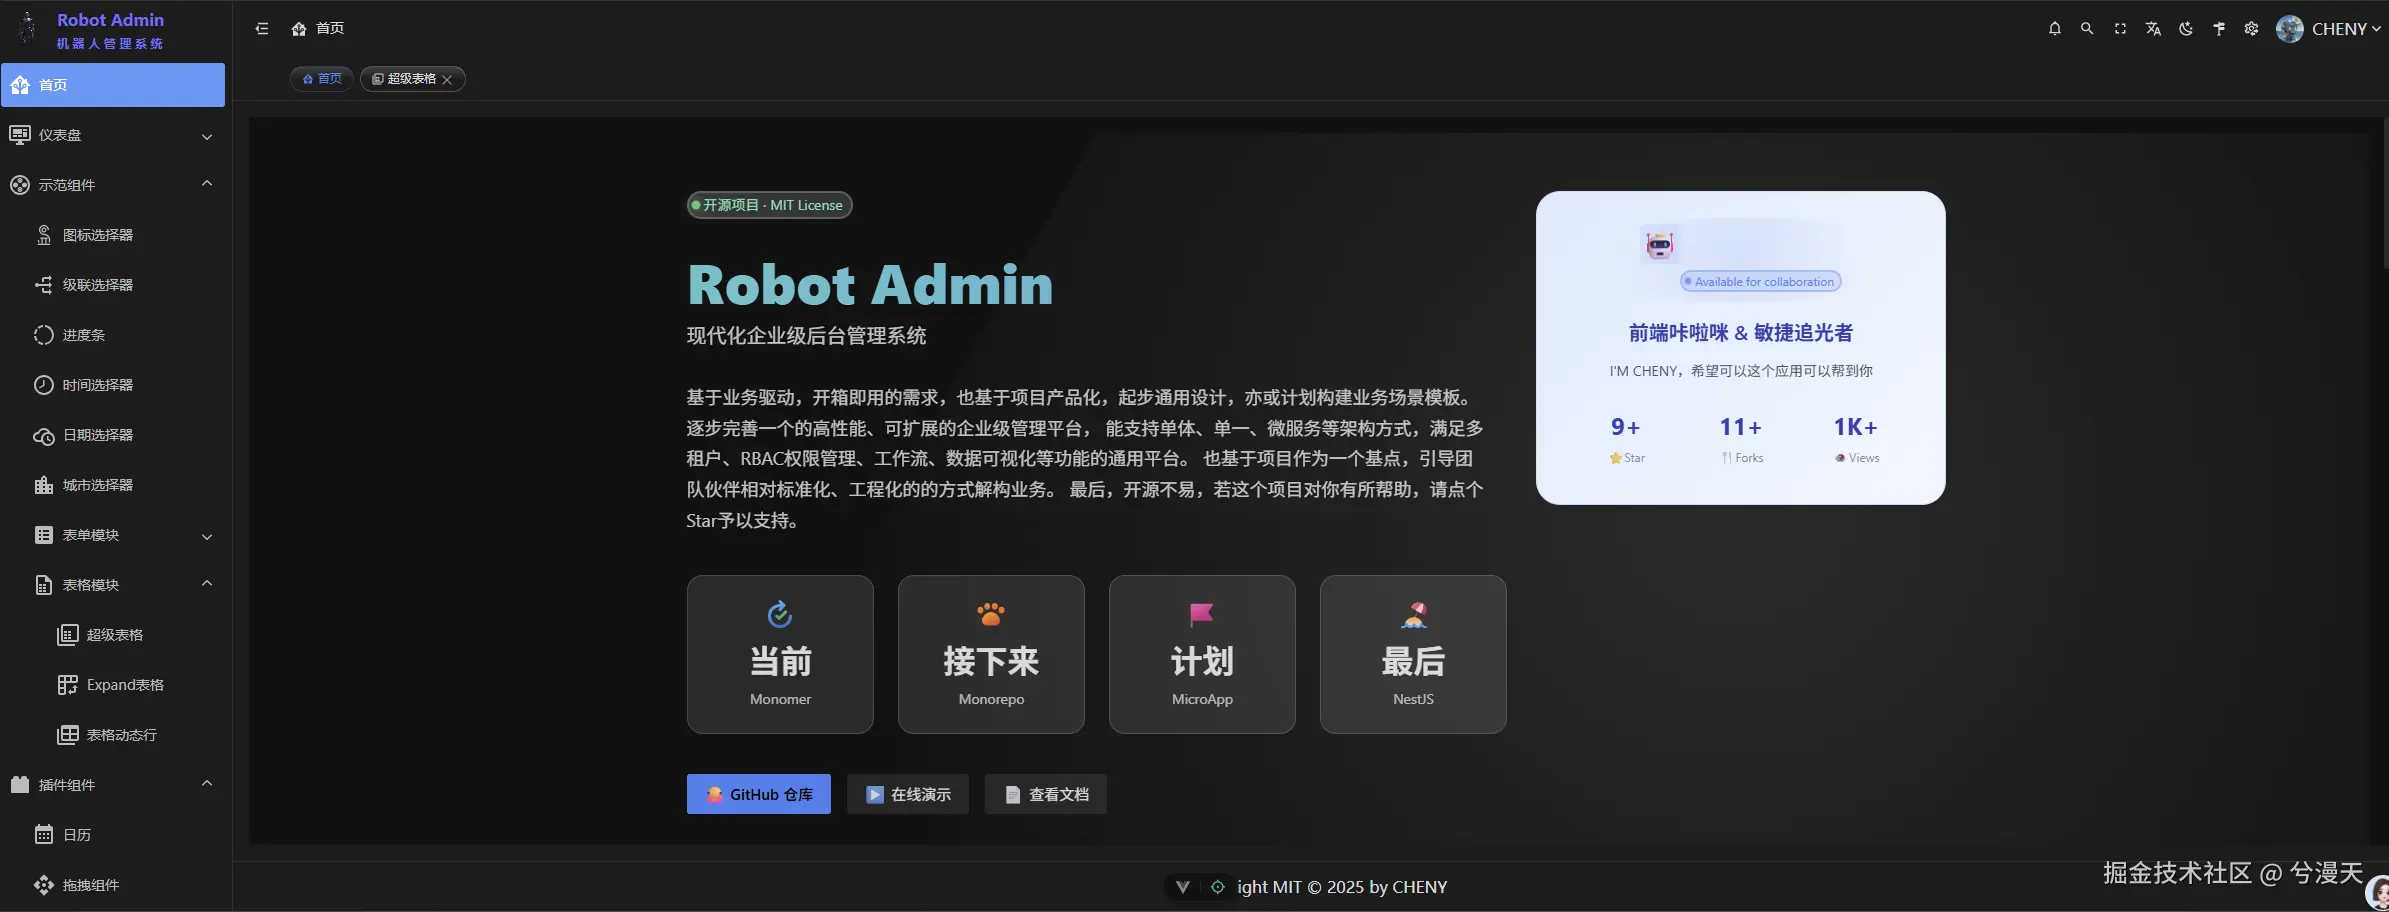Click the home icon in the breadcrumb
This screenshot has height=912, width=2389.
pos(298,29)
